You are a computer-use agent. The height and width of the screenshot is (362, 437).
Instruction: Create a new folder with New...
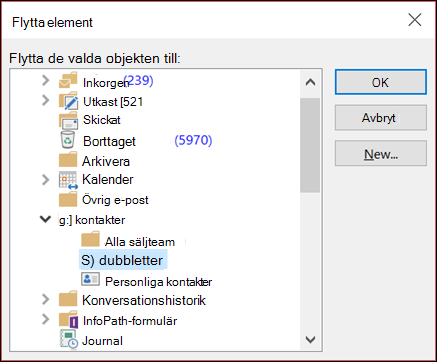[x=381, y=153]
